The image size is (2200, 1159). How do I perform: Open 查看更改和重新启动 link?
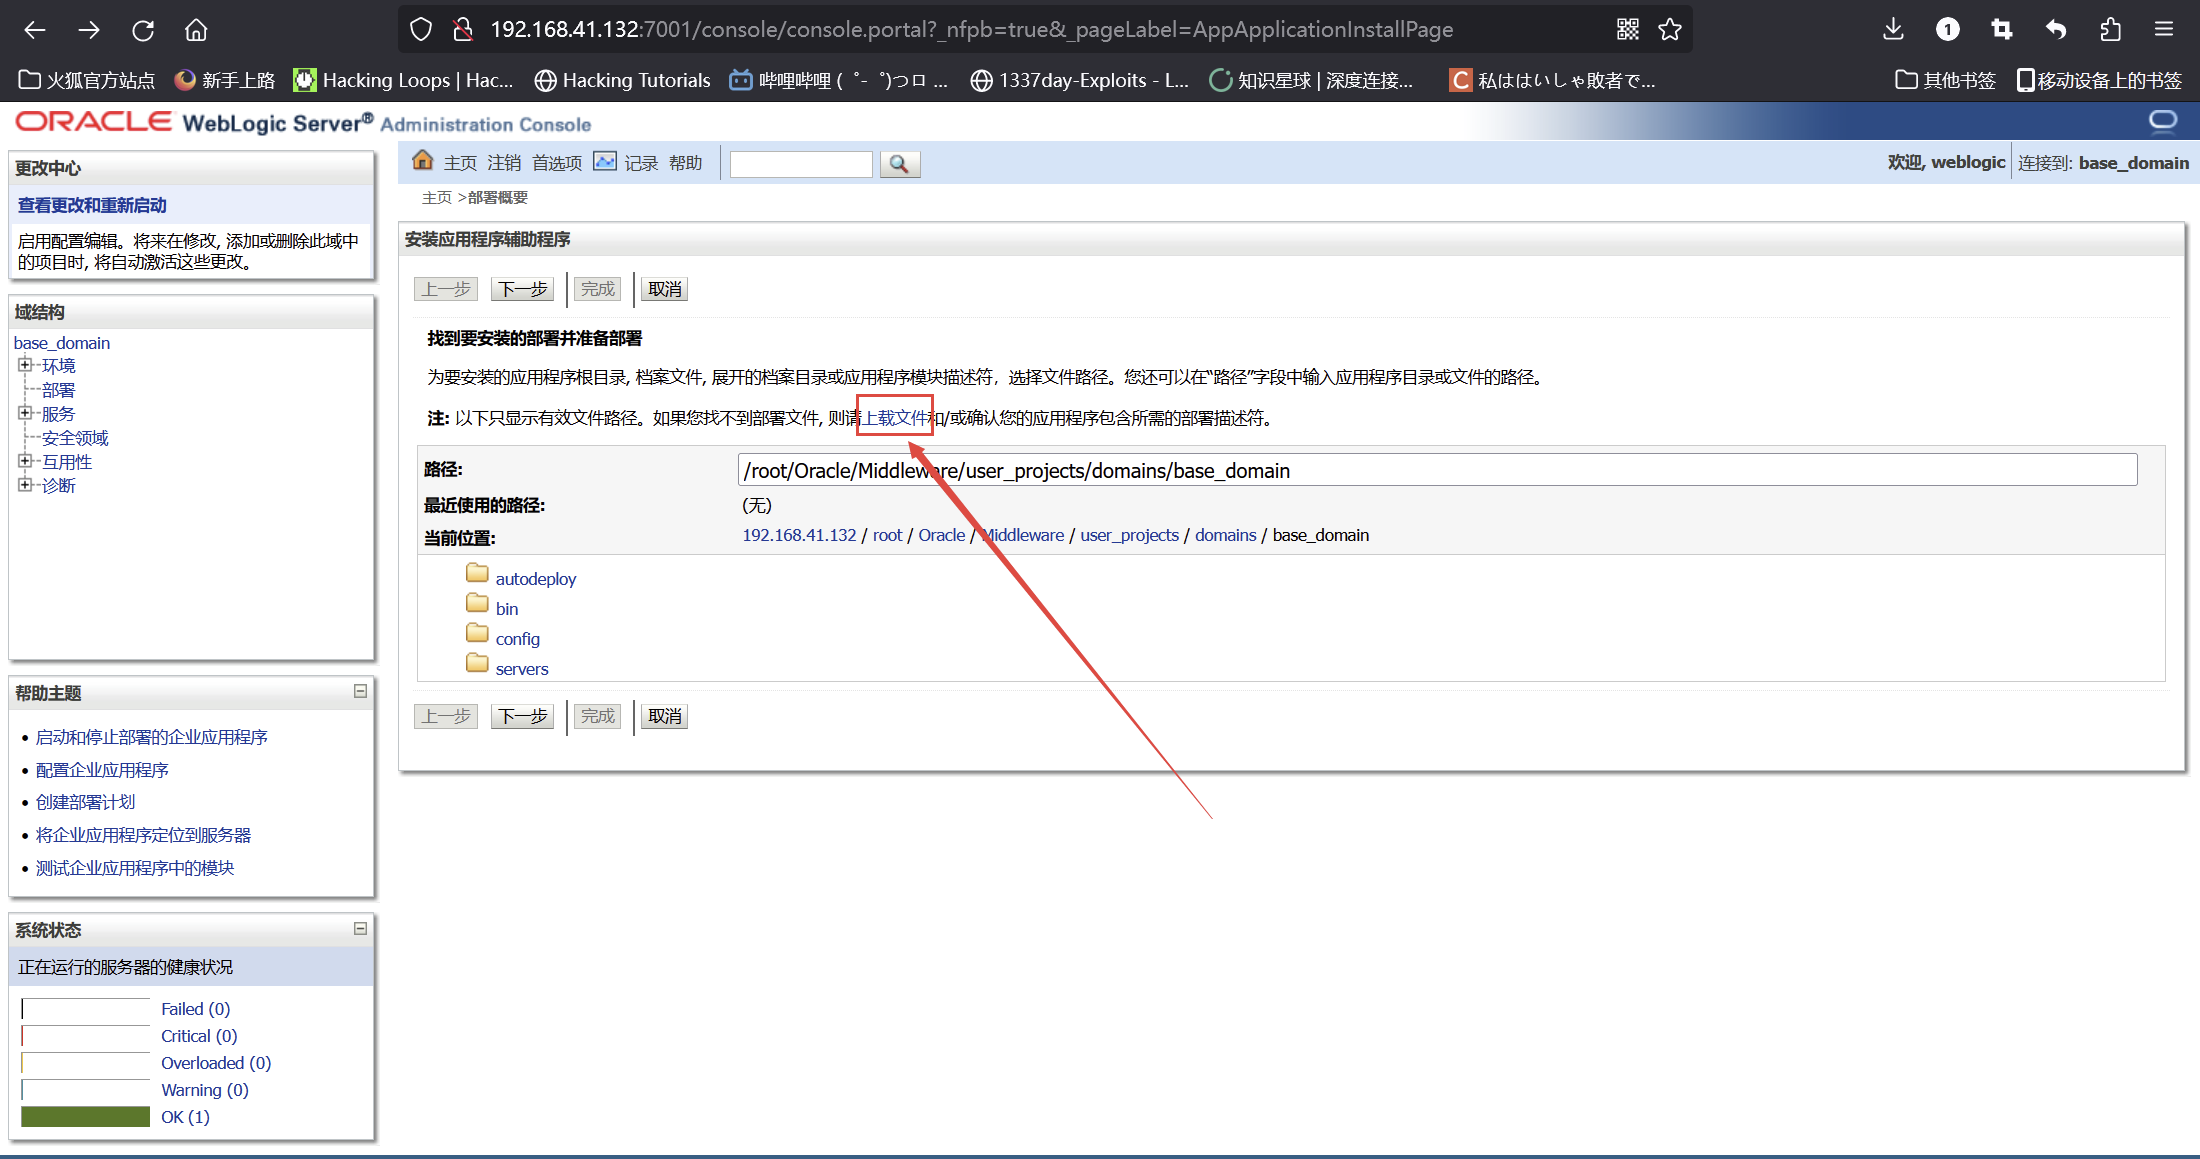[92, 205]
